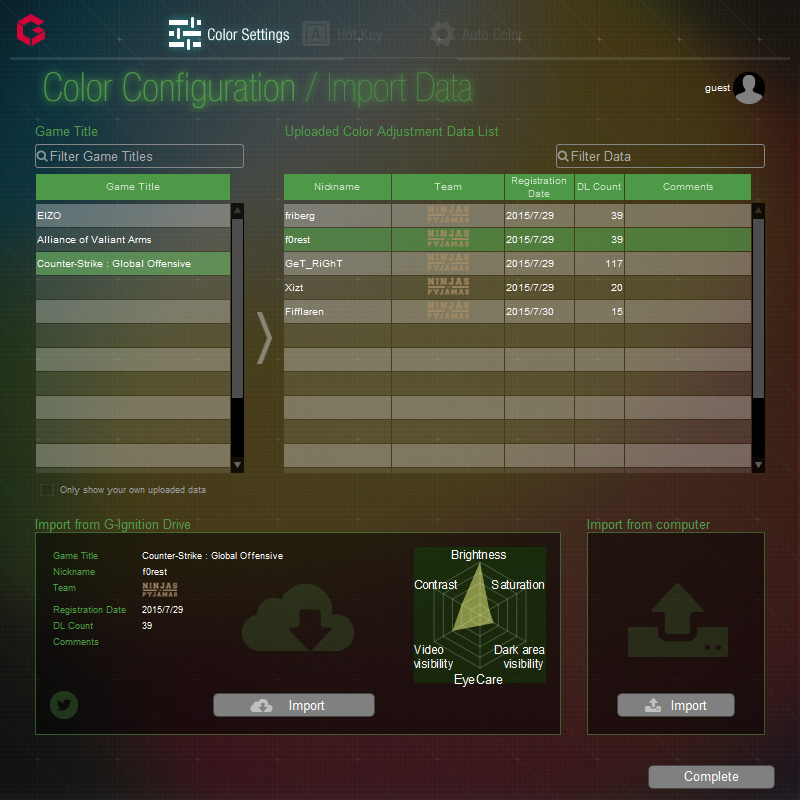Click the magnifier icon in Filter Data field
Image resolution: width=800 pixels, height=800 pixels.
tap(563, 156)
